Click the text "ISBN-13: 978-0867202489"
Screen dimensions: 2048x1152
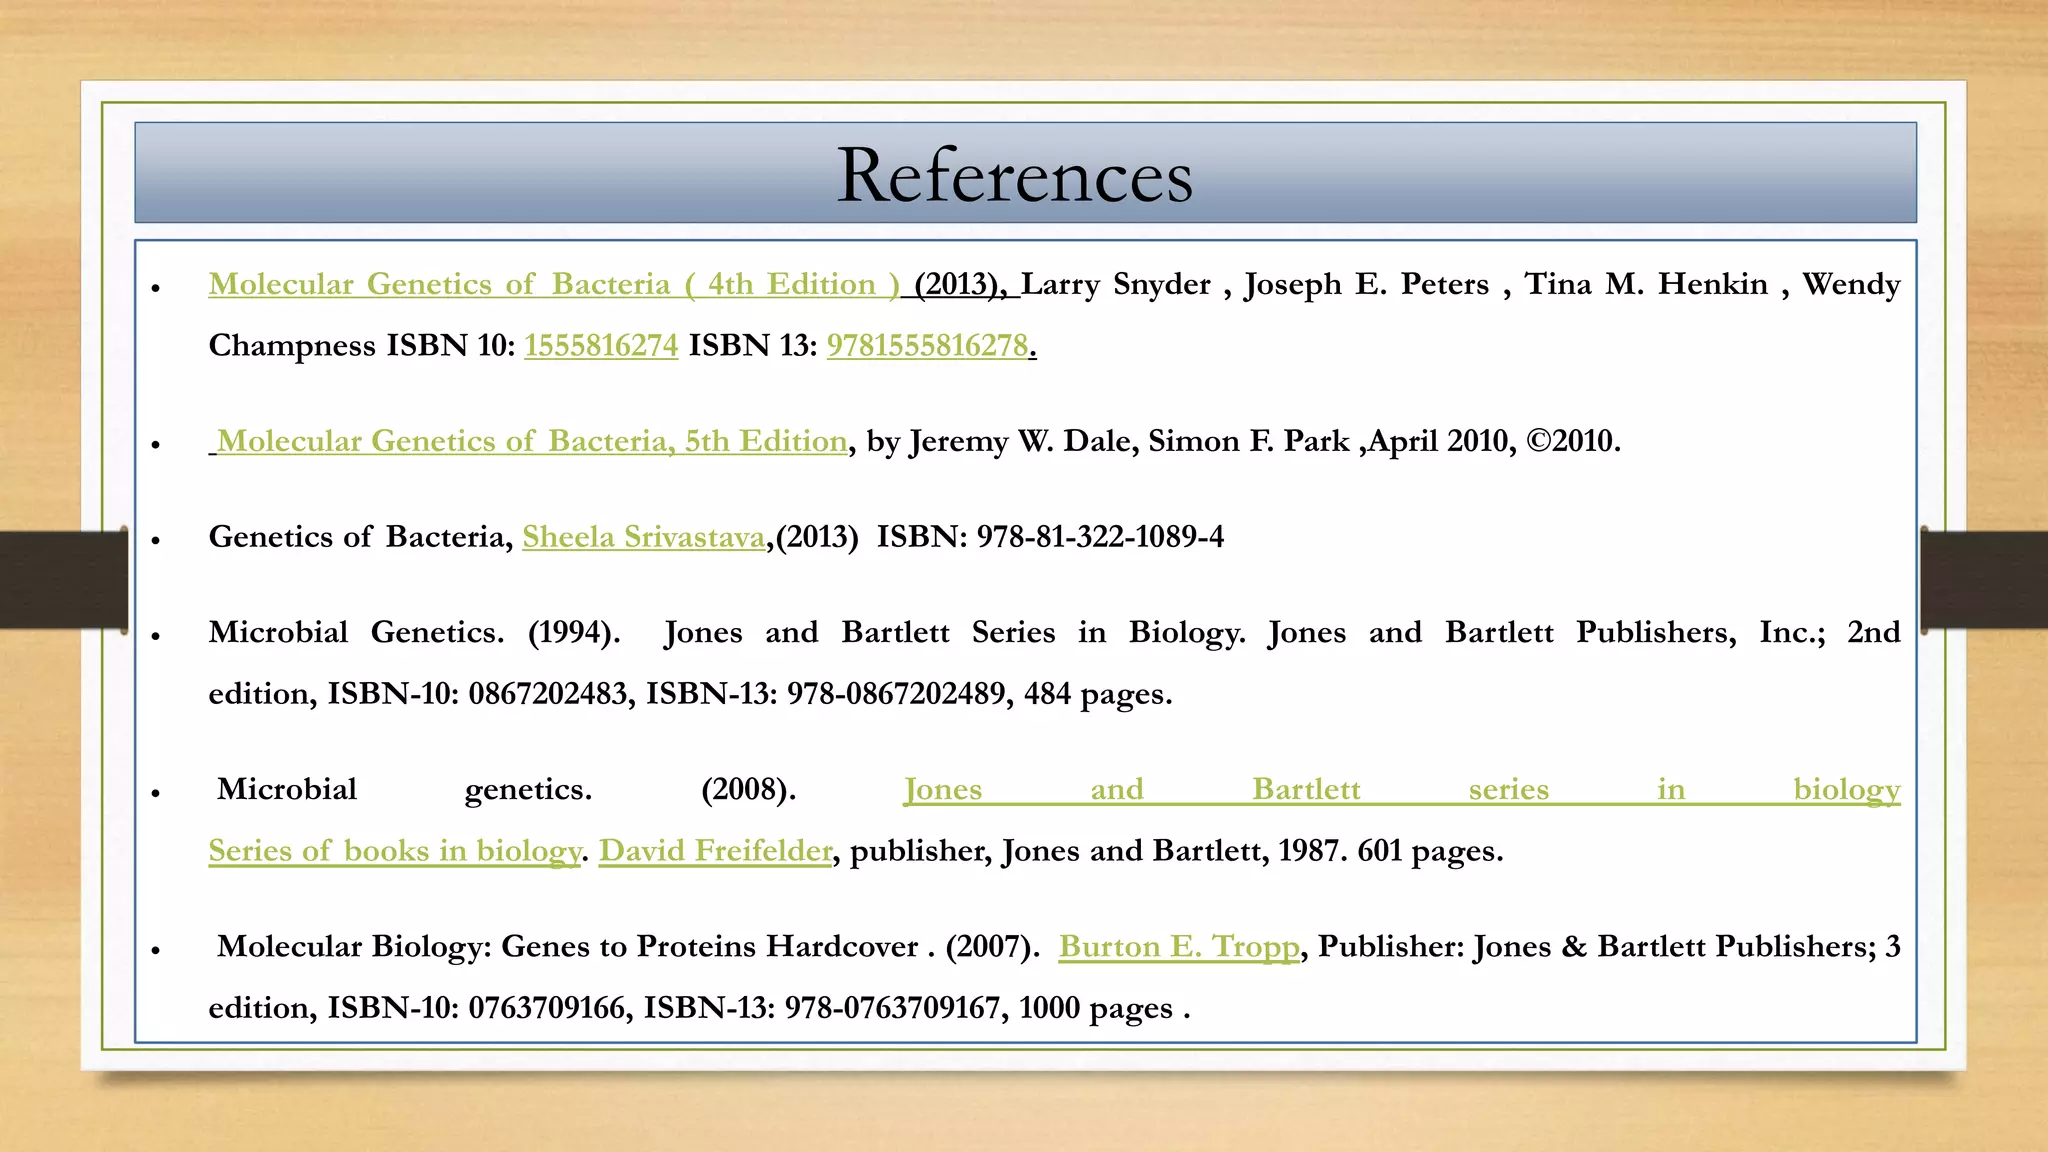pyautogui.click(x=825, y=693)
